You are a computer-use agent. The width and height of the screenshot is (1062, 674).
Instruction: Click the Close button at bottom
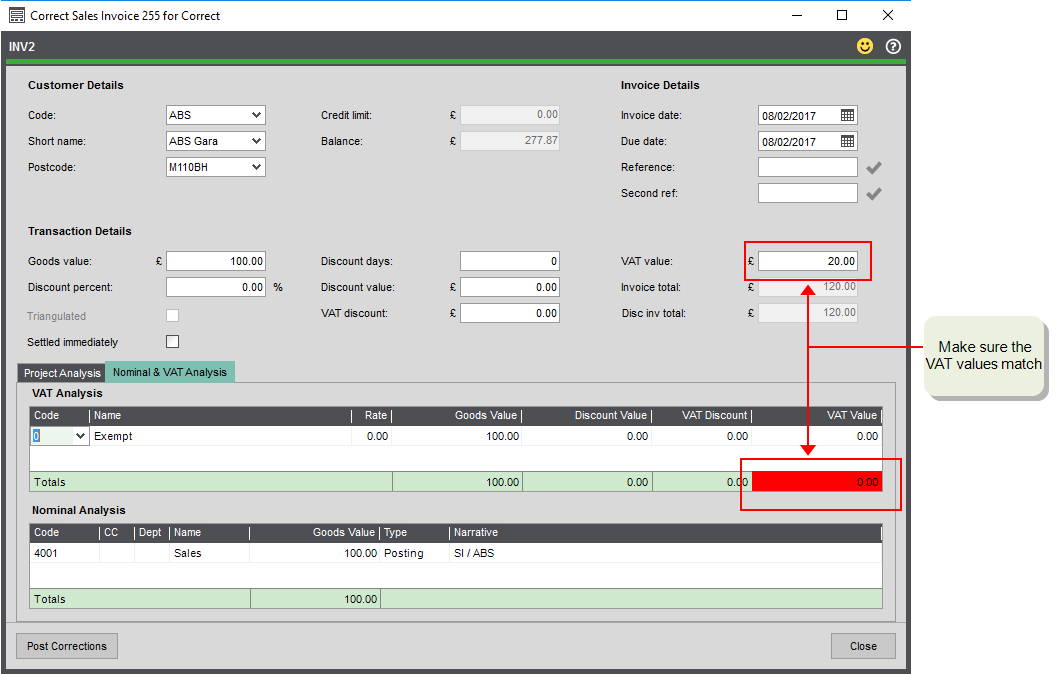862,646
